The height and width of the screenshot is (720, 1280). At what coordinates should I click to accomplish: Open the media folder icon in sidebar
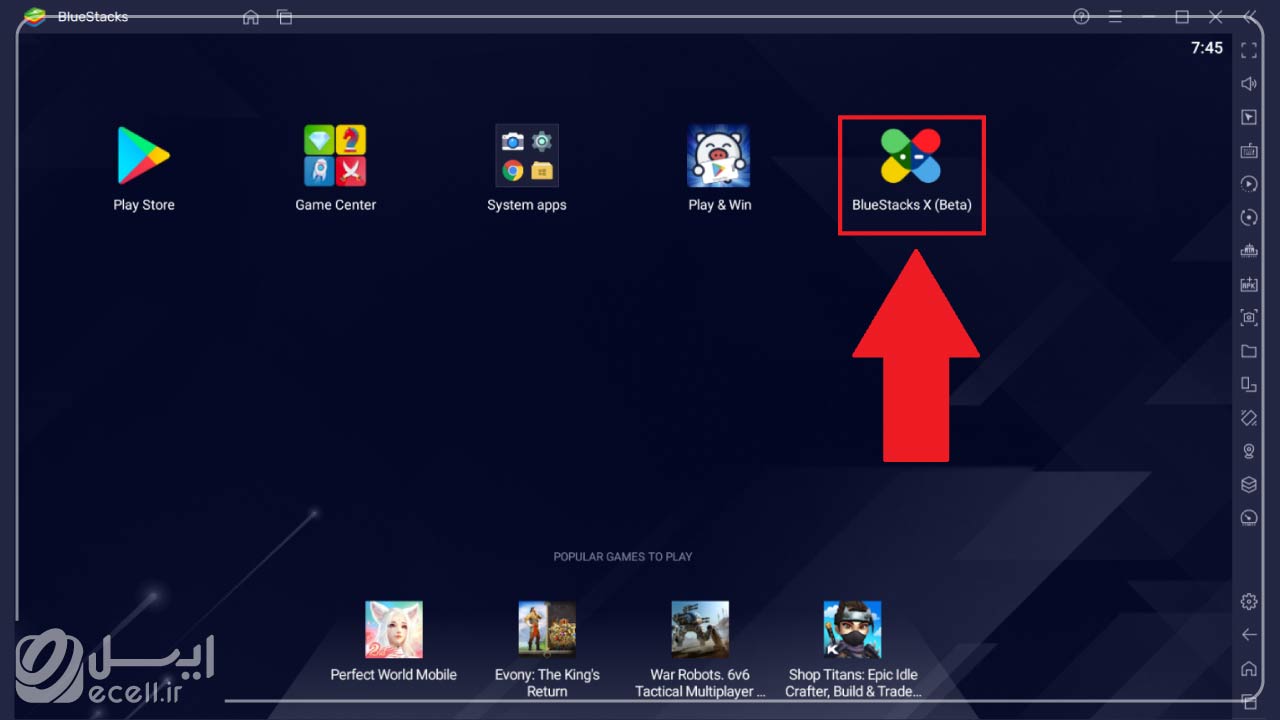tap(1249, 351)
